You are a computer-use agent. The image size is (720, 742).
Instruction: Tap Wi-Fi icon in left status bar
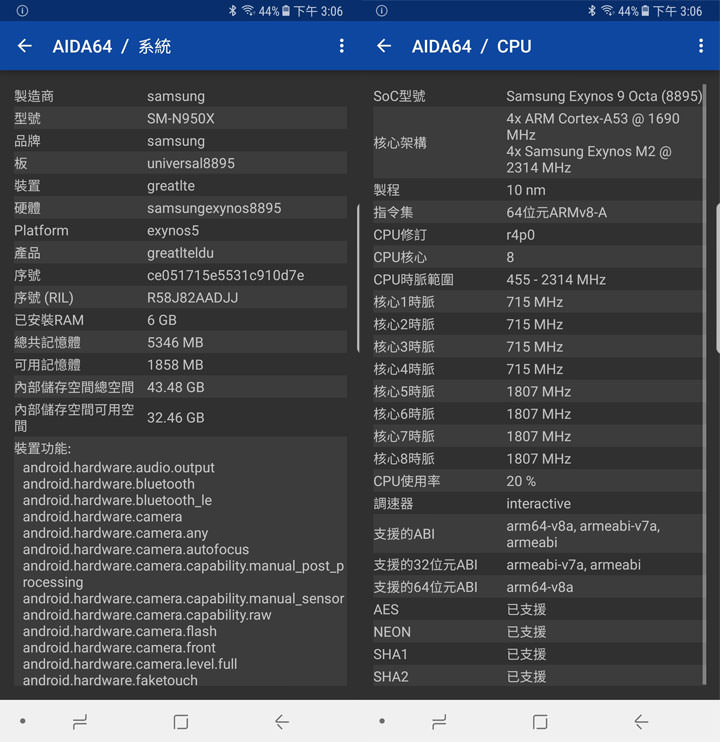pyautogui.click(x=248, y=10)
